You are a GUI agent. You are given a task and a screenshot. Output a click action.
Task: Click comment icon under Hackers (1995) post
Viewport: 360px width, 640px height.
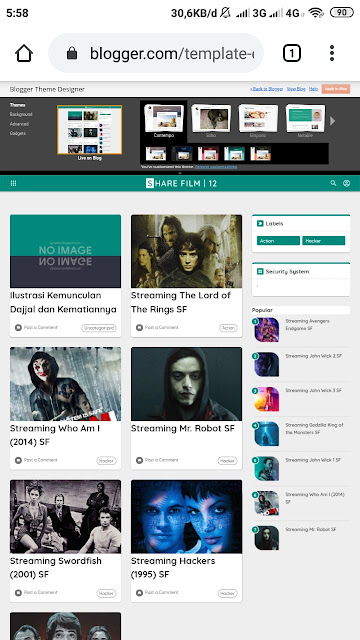point(139,593)
